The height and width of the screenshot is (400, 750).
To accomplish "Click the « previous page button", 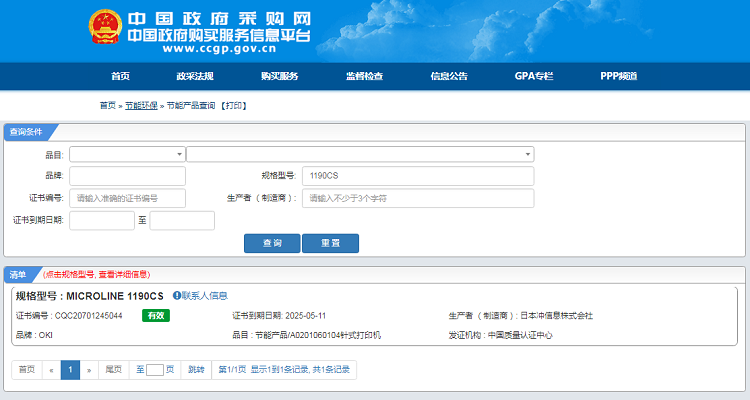I will coord(51,369).
